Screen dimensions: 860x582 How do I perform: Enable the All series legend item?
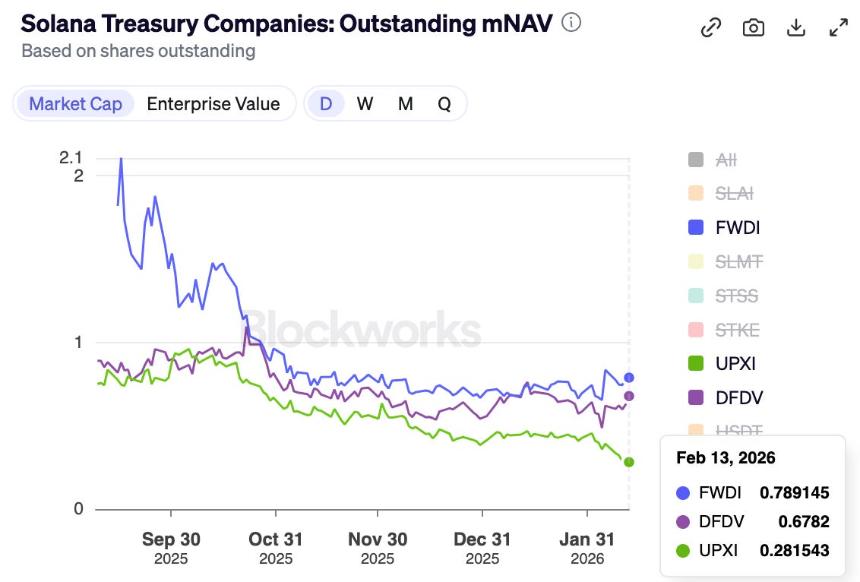tap(712, 160)
